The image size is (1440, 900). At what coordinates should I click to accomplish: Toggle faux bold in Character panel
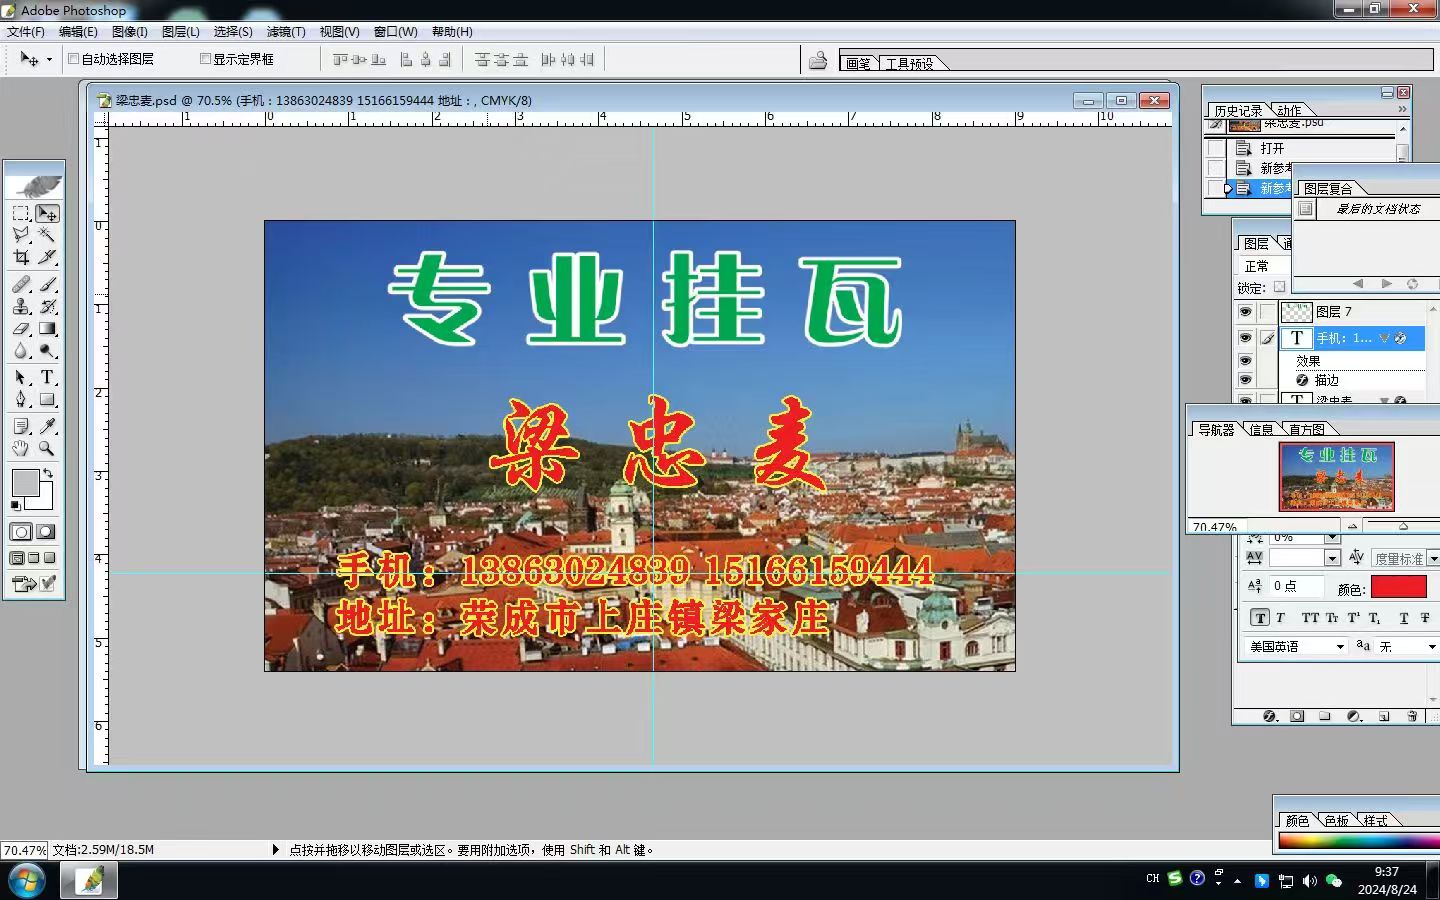(1260, 618)
